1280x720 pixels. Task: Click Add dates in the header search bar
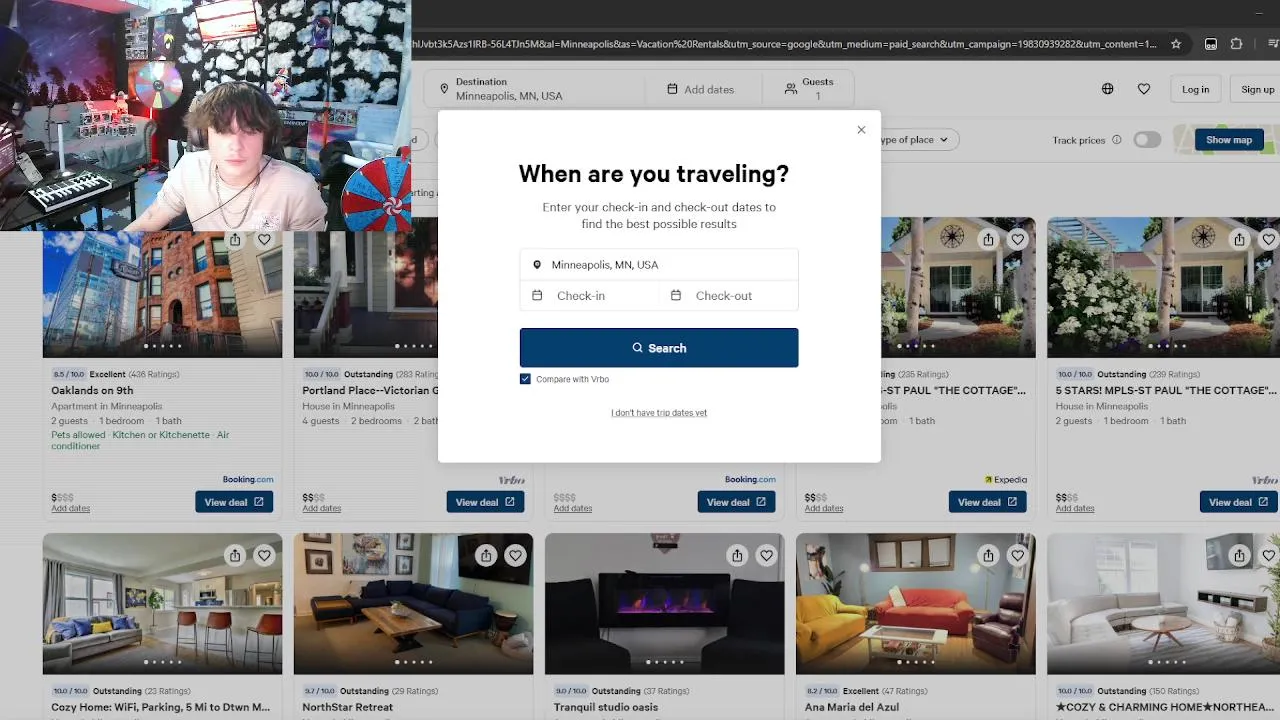coord(701,89)
